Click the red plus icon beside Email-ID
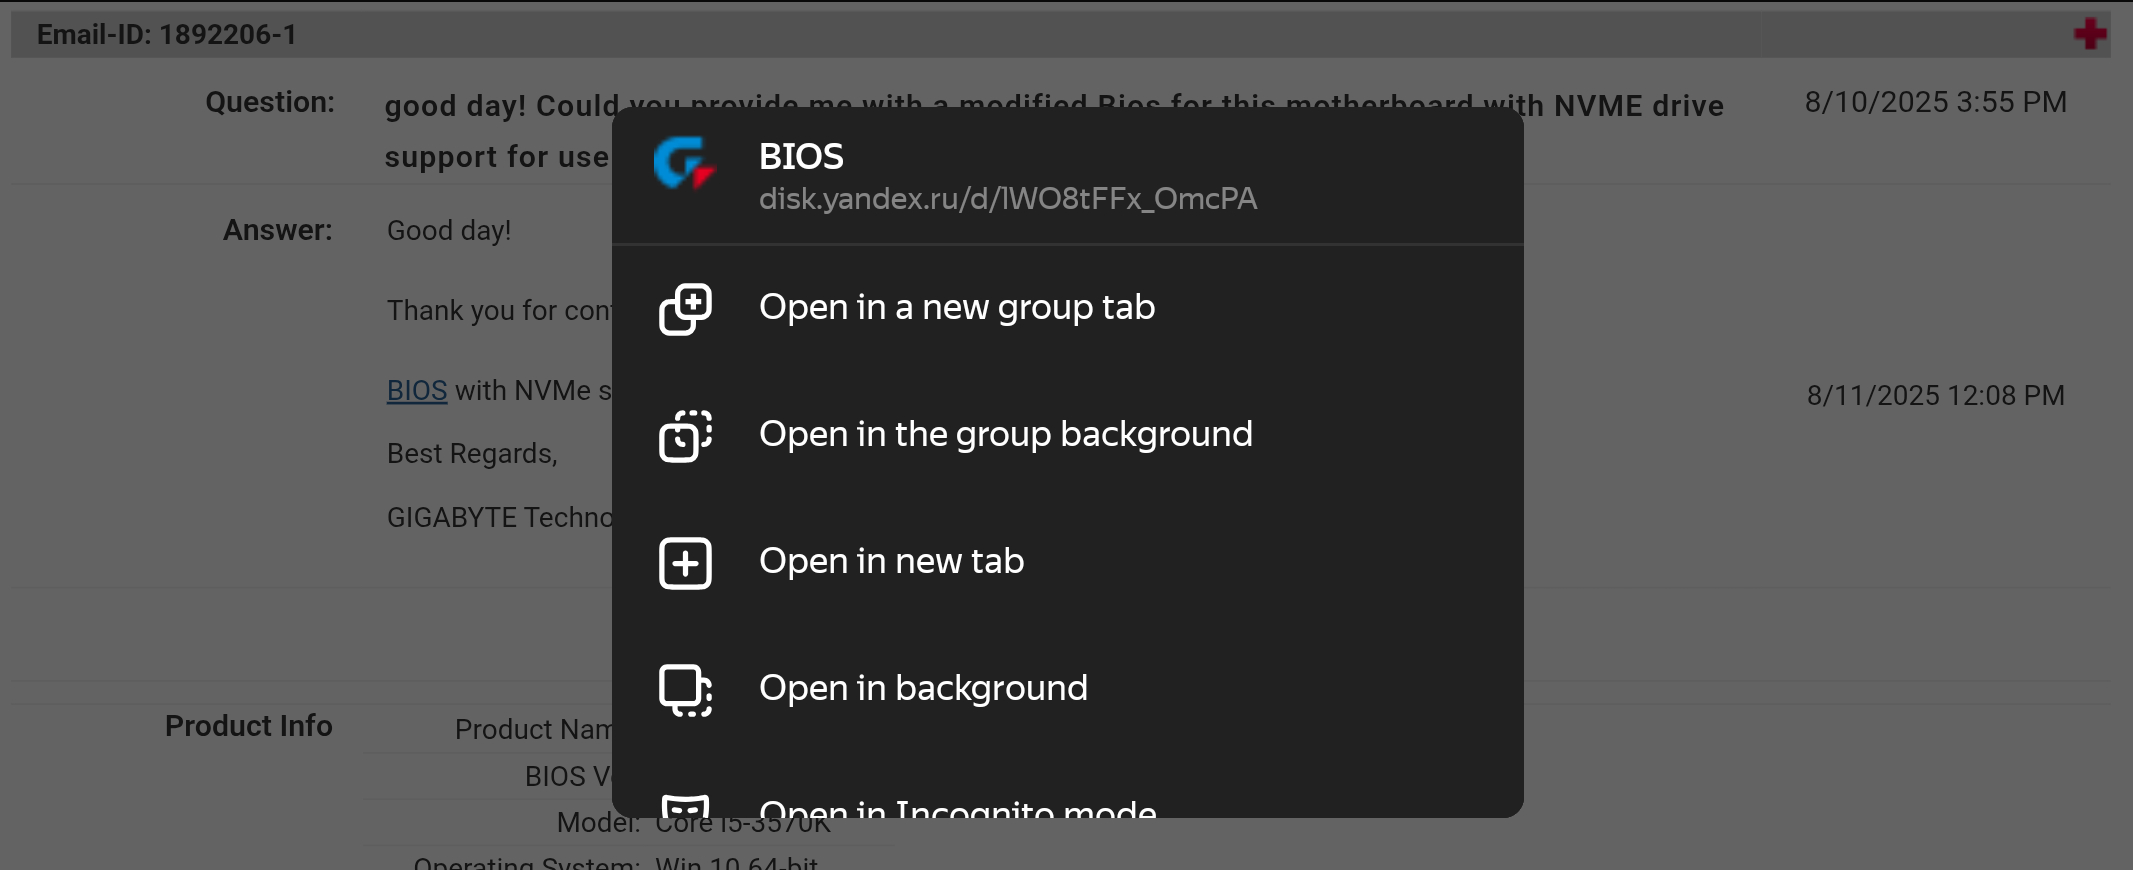2133x870 pixels. [2089, 34]
